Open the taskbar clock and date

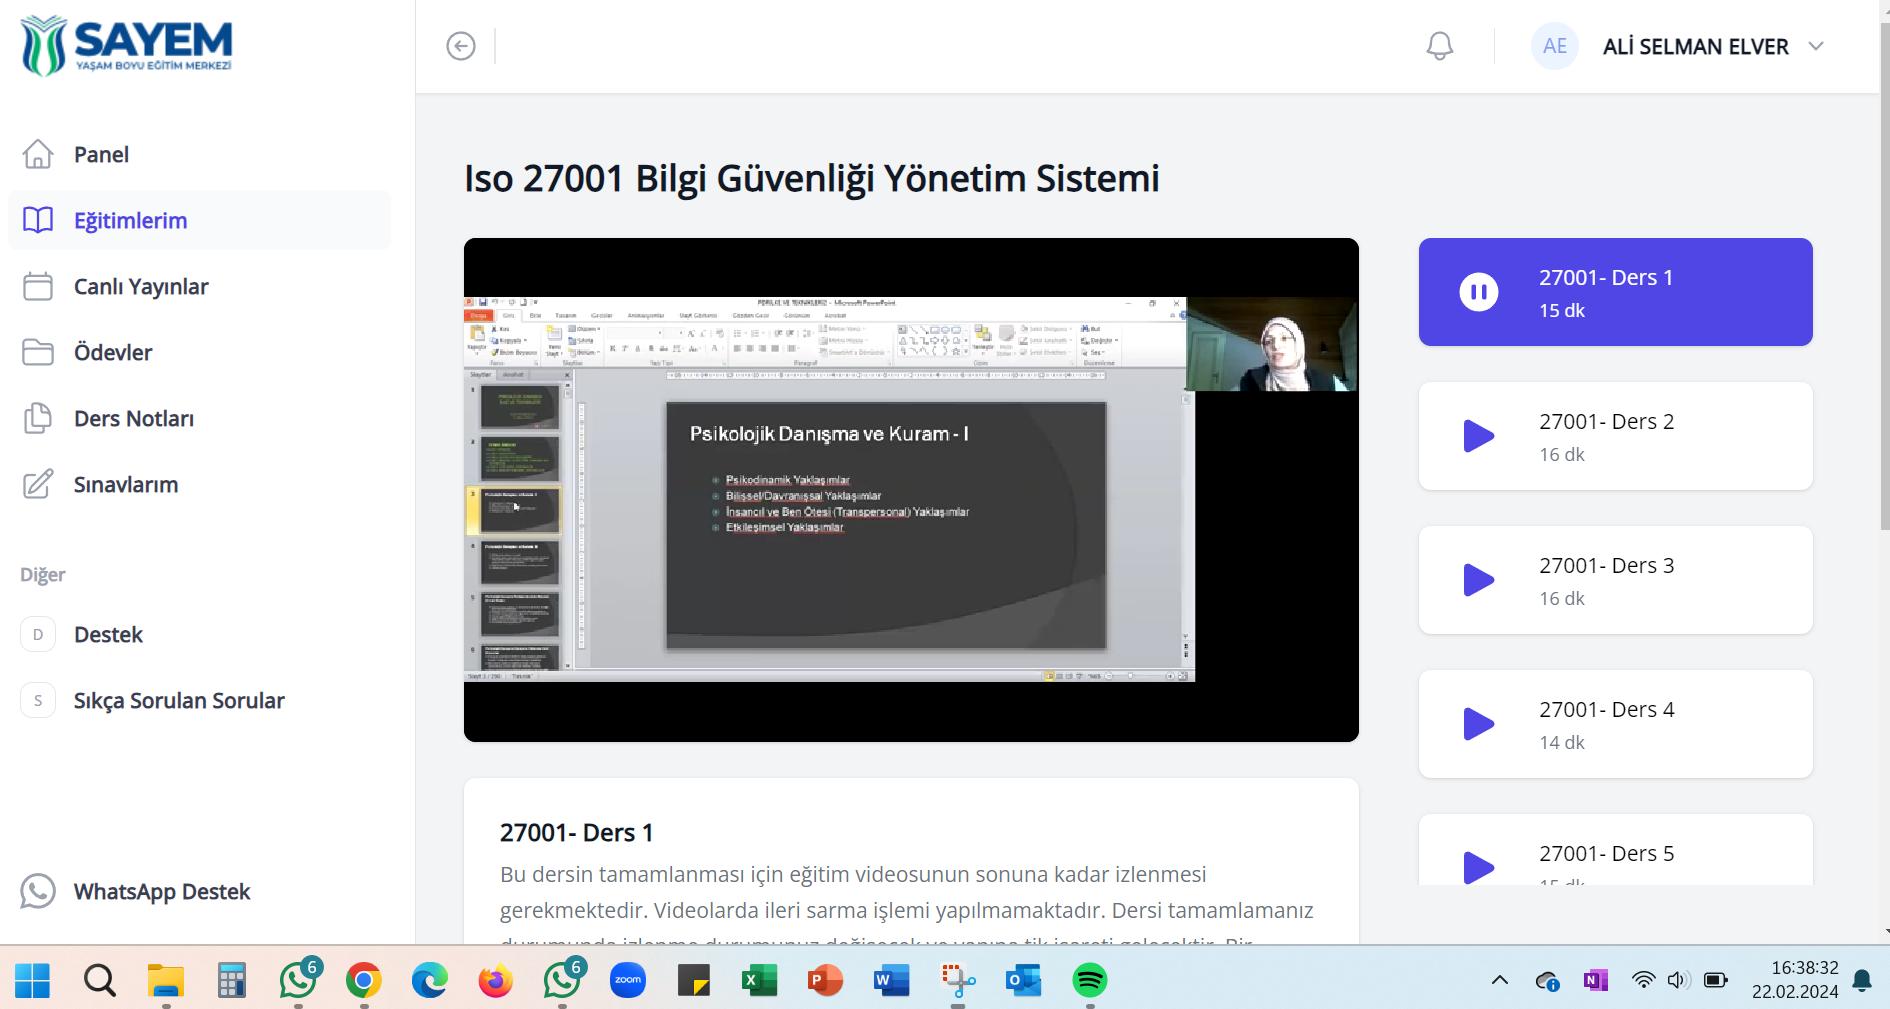click(1795, 980)
